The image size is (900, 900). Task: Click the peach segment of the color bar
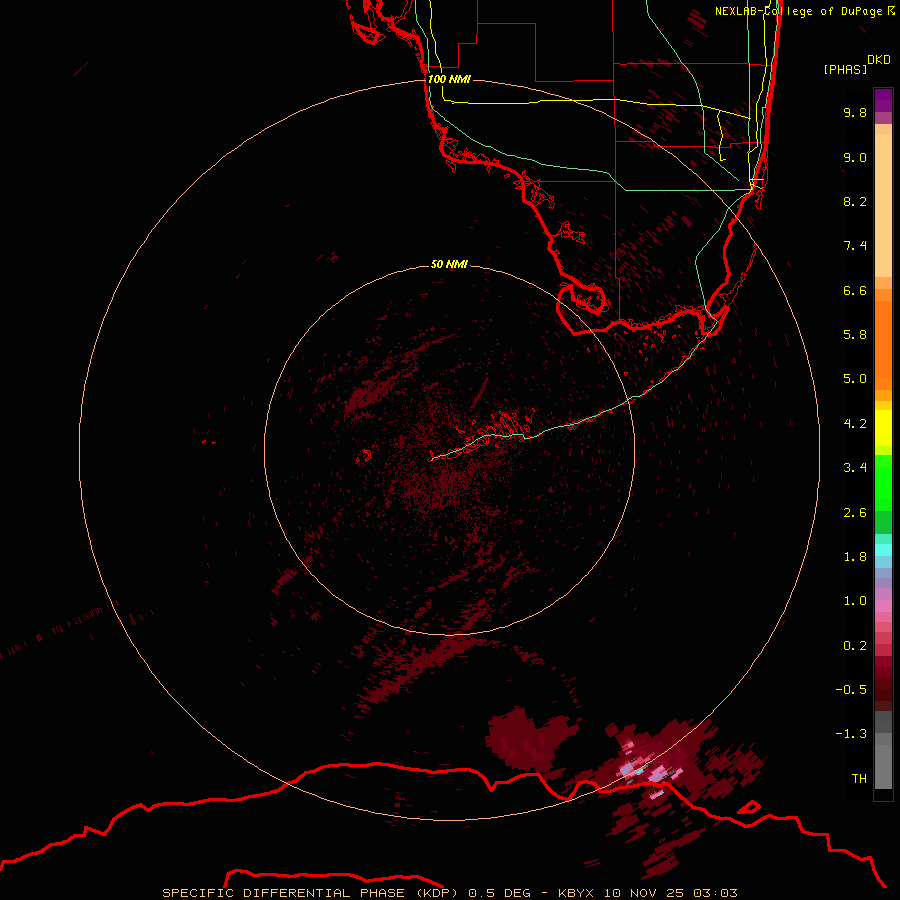pos(883,201)
